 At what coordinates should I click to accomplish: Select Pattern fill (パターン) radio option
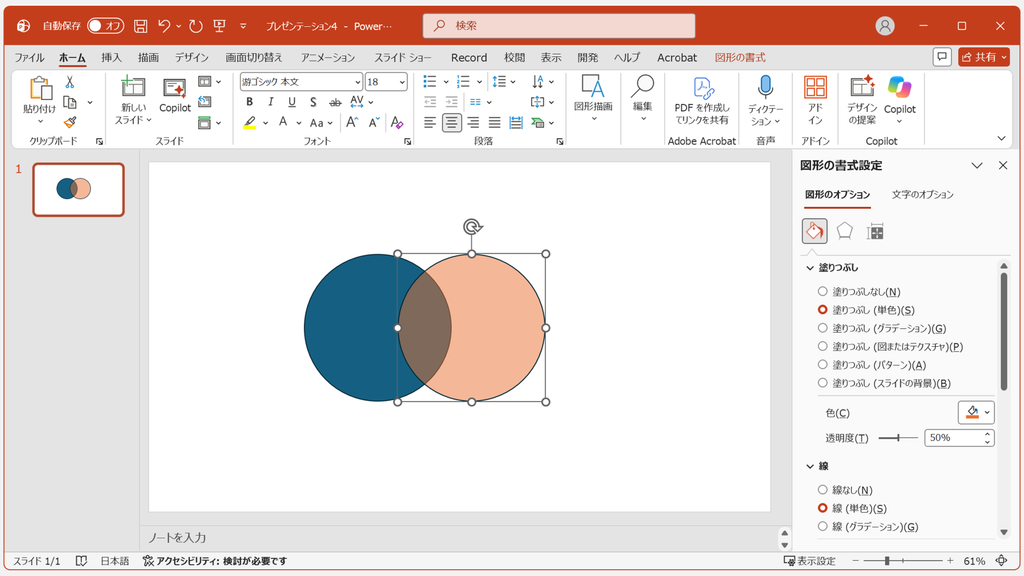822,364
